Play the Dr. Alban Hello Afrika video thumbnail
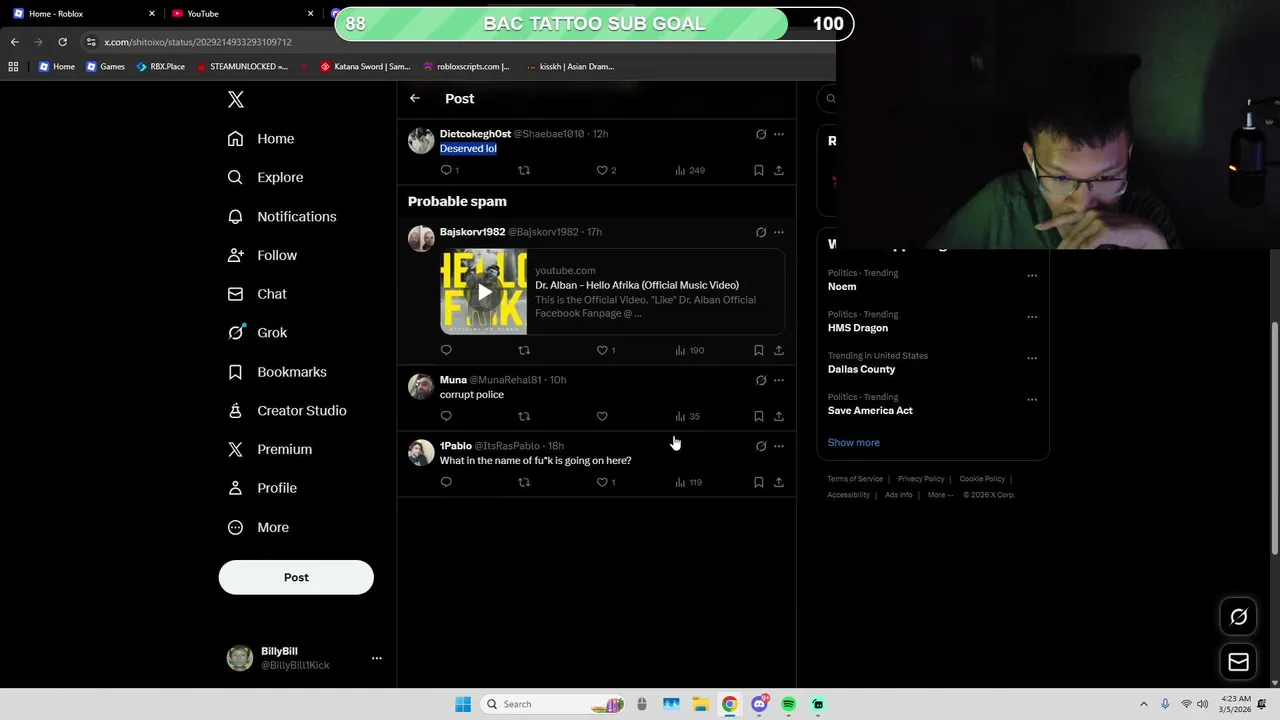 (484, 292)
